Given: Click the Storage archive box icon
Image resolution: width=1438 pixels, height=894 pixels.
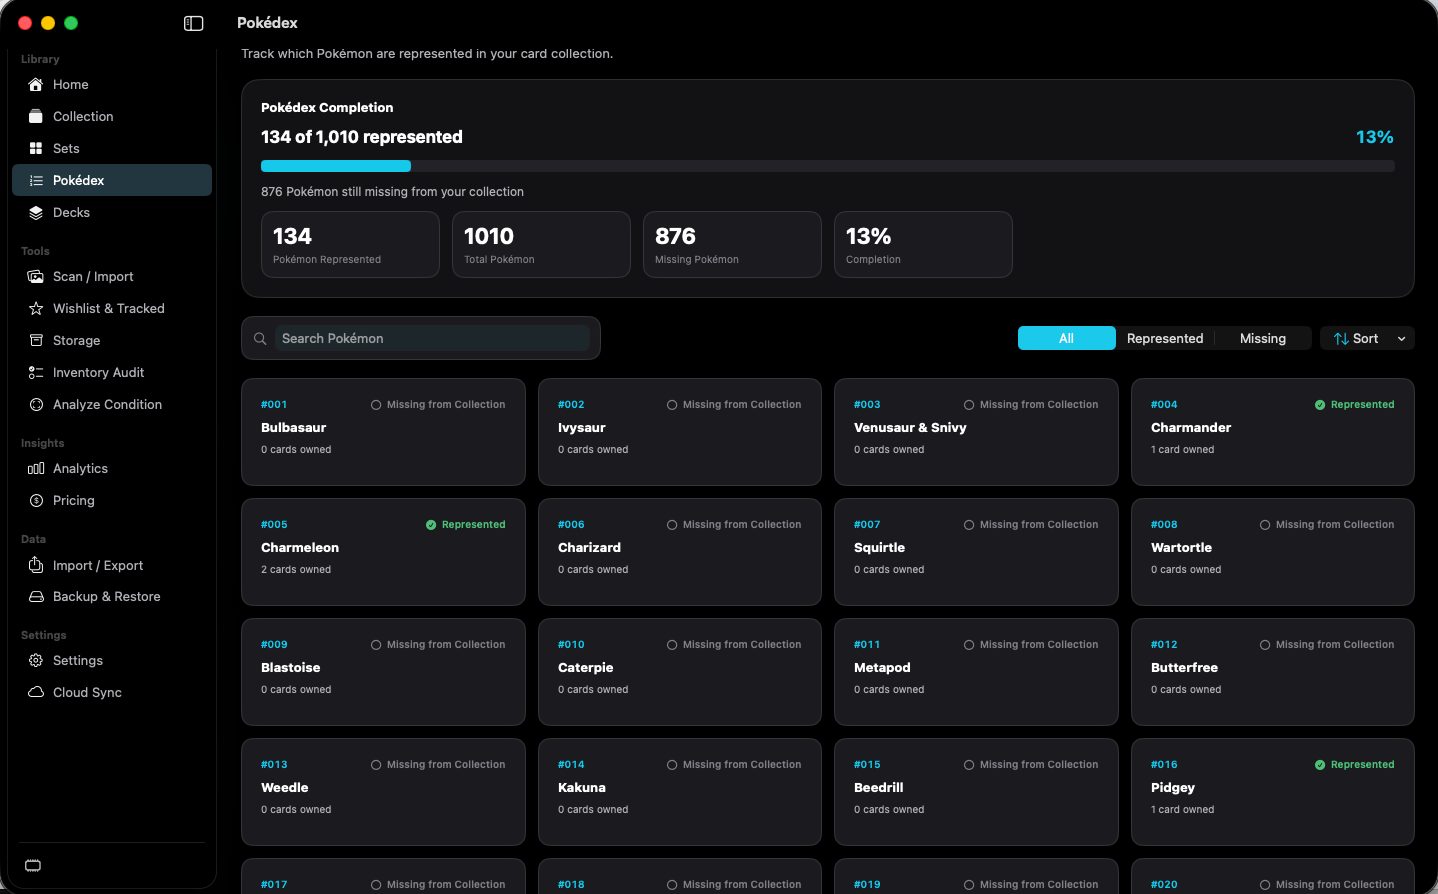Looking at the screenshot, I should pyautogui.click(x=36, y=341).
